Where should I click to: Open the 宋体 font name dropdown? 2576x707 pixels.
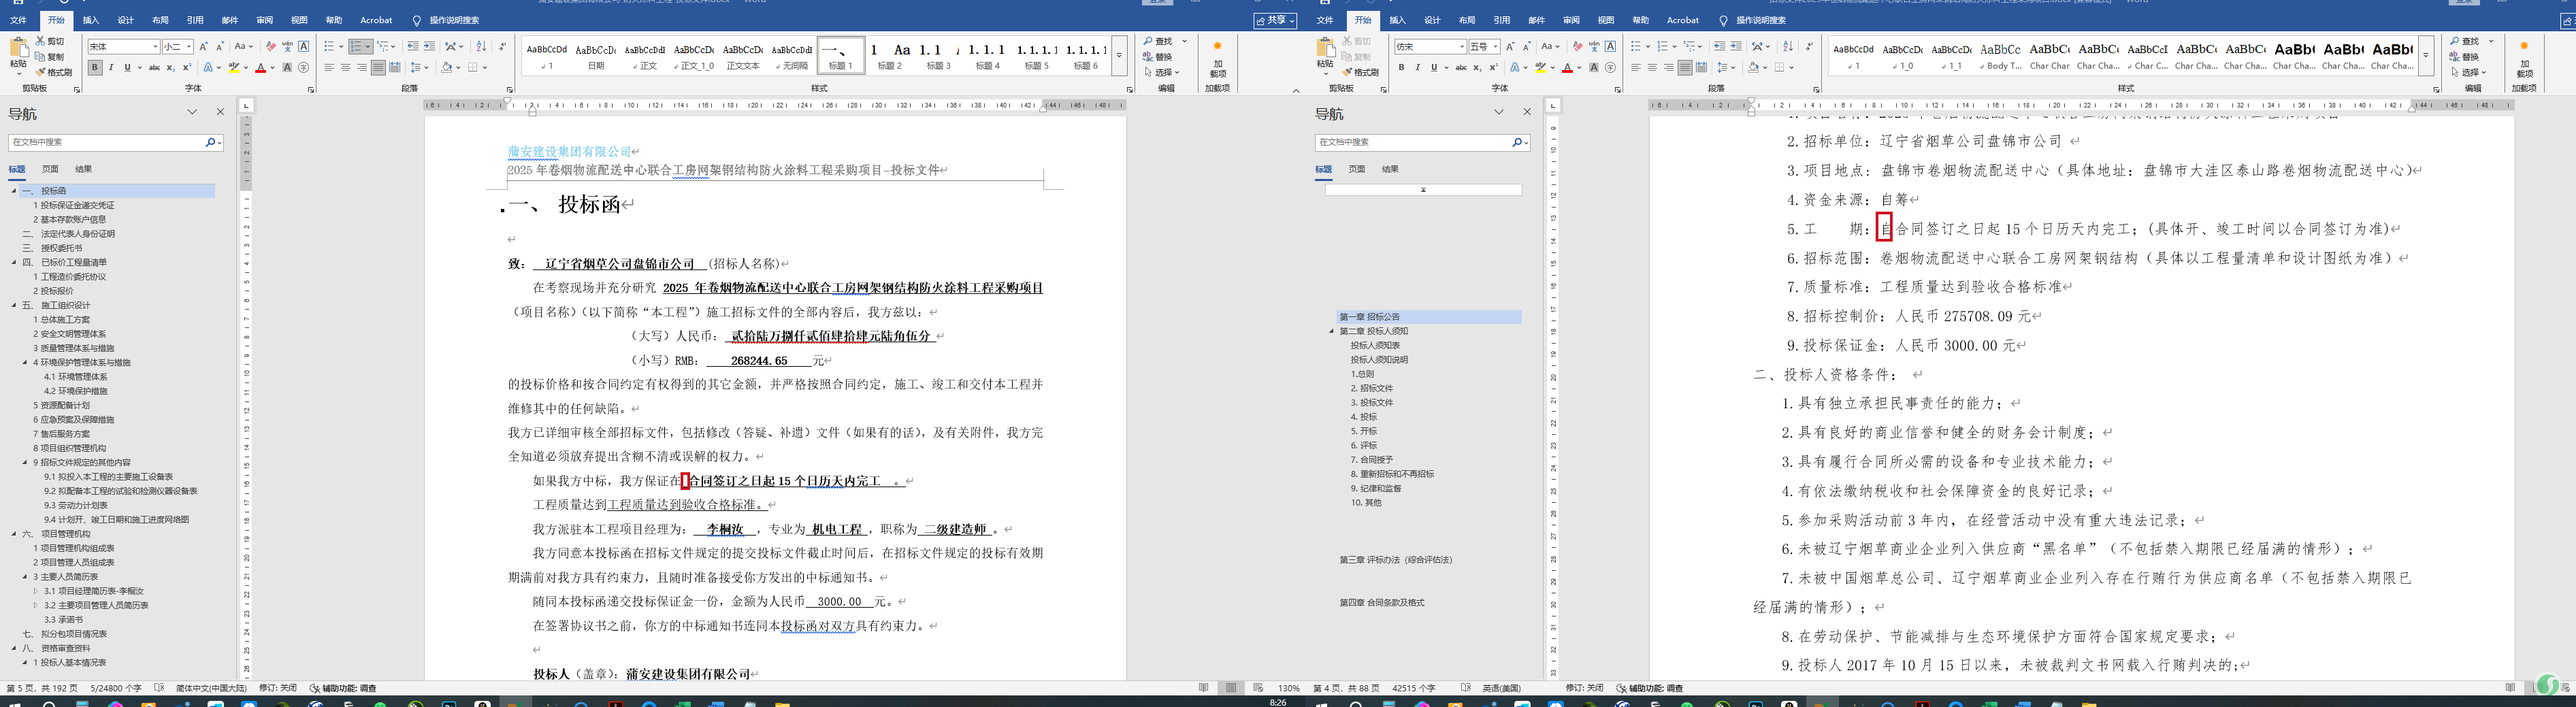155,47
